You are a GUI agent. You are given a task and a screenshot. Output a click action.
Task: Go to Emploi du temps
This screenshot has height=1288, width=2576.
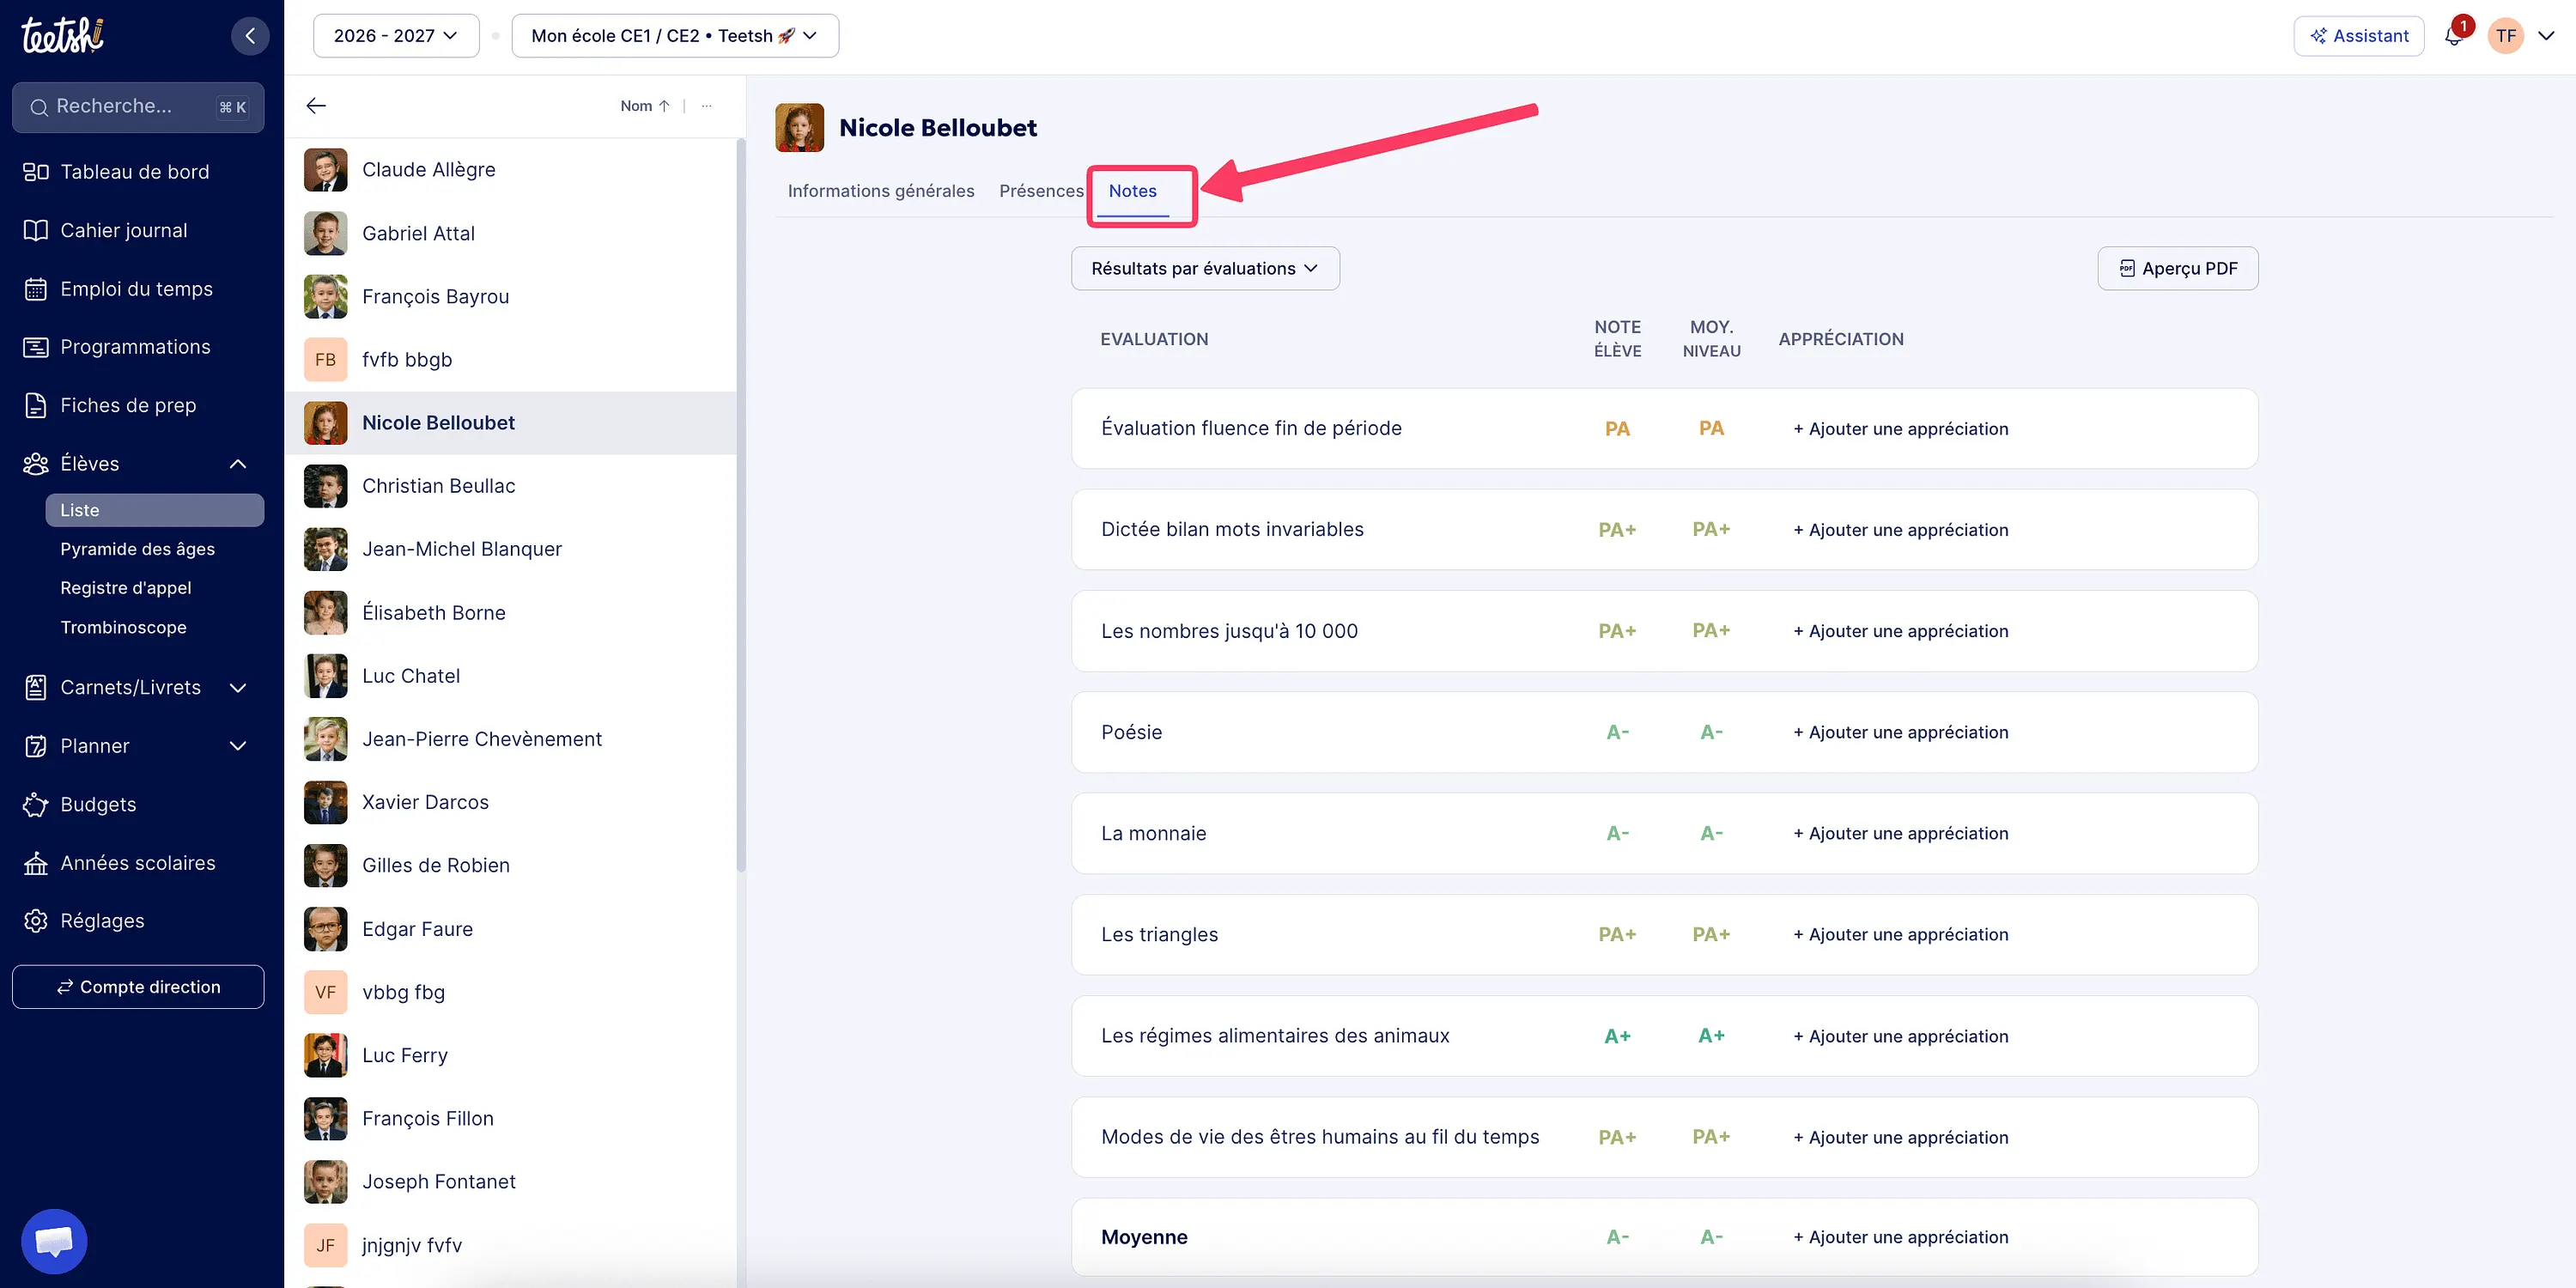point(136,289)
